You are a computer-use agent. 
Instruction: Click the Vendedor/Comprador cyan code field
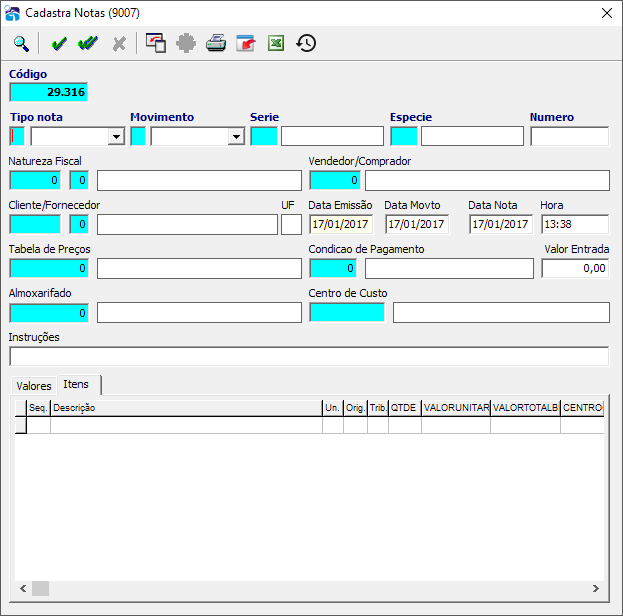click(x=335, y=180)
